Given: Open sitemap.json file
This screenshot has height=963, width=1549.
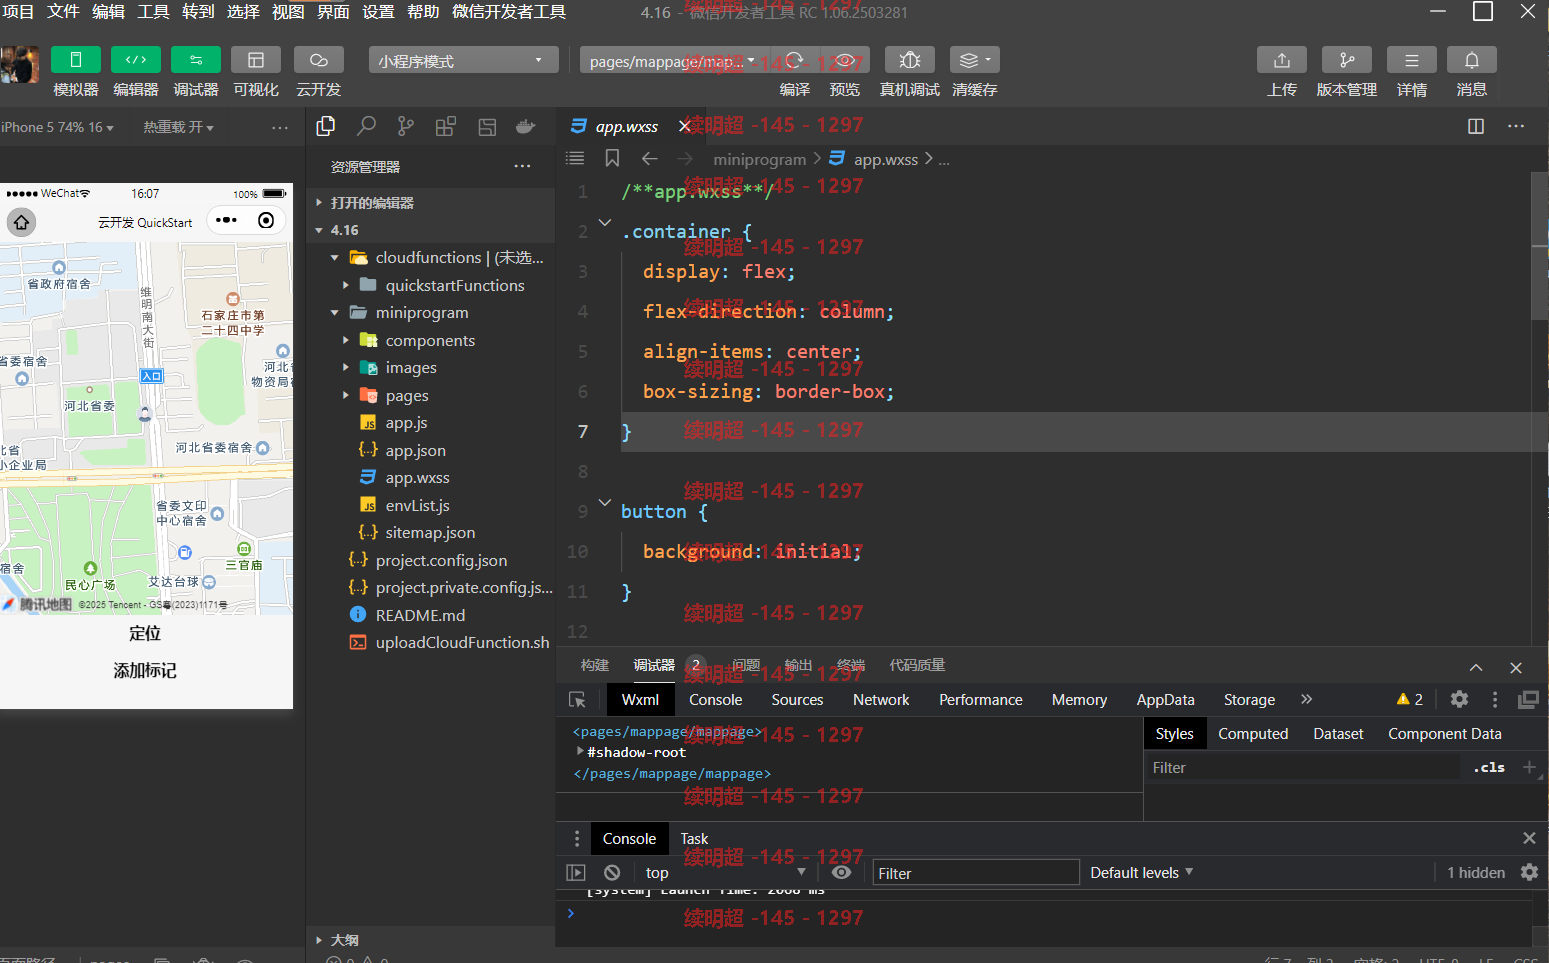Looking at the screenshot, I should [430, 533].
